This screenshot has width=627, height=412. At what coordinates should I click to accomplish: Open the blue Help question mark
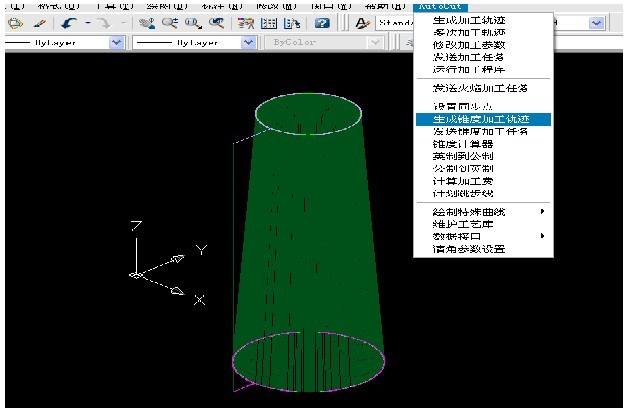click(322, 22)
